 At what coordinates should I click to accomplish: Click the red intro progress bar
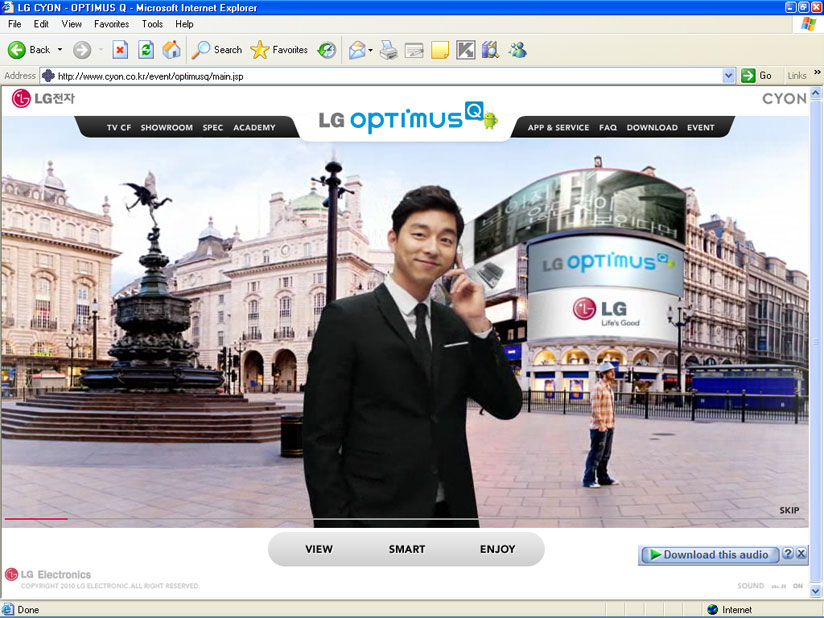tap(36, 519)
